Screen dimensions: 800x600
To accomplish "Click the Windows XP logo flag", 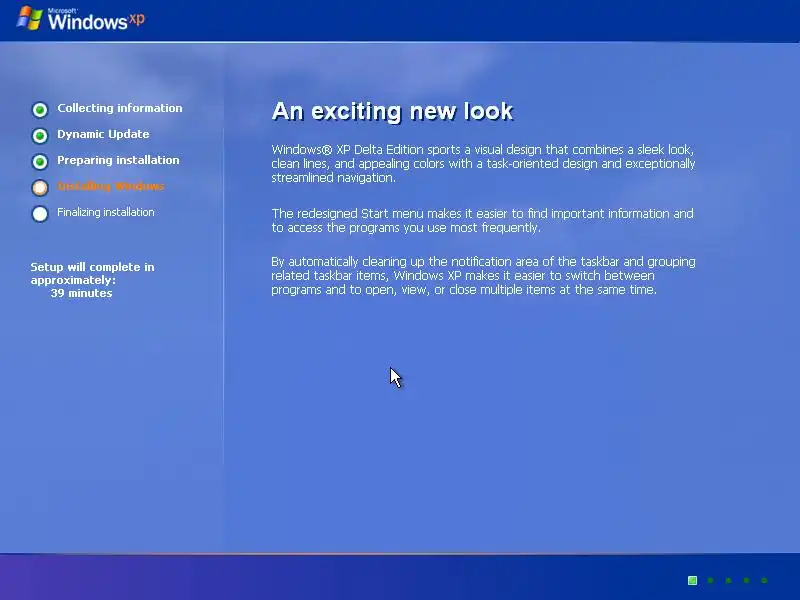I will click(30, 18).
